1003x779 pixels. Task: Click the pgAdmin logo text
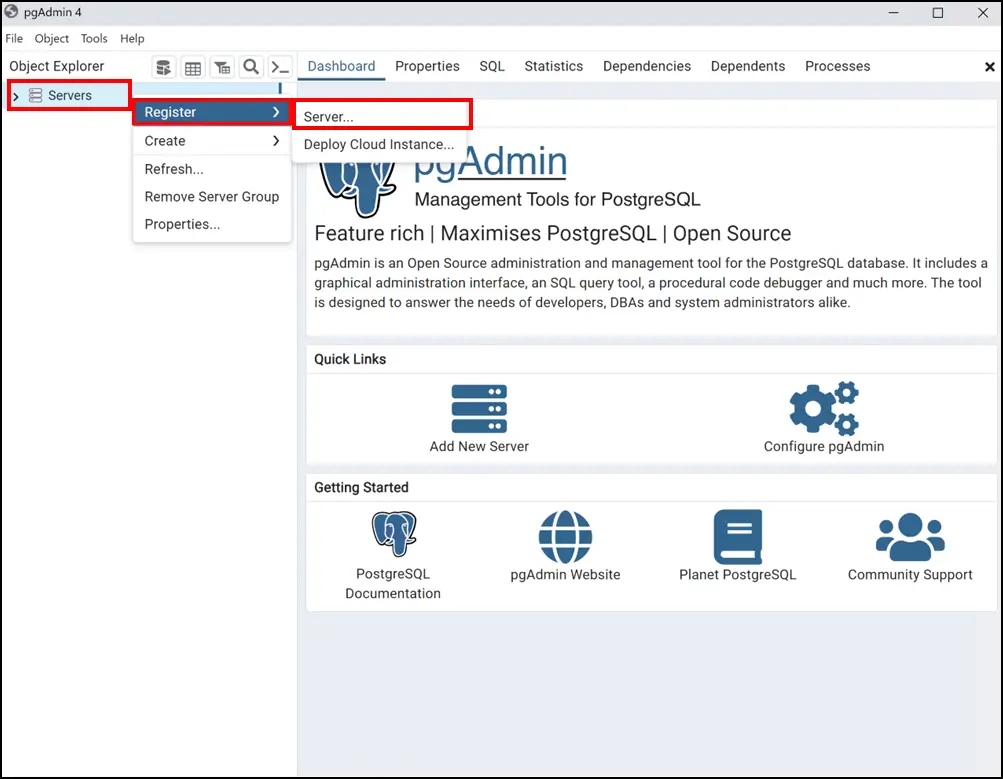[490, 161]
